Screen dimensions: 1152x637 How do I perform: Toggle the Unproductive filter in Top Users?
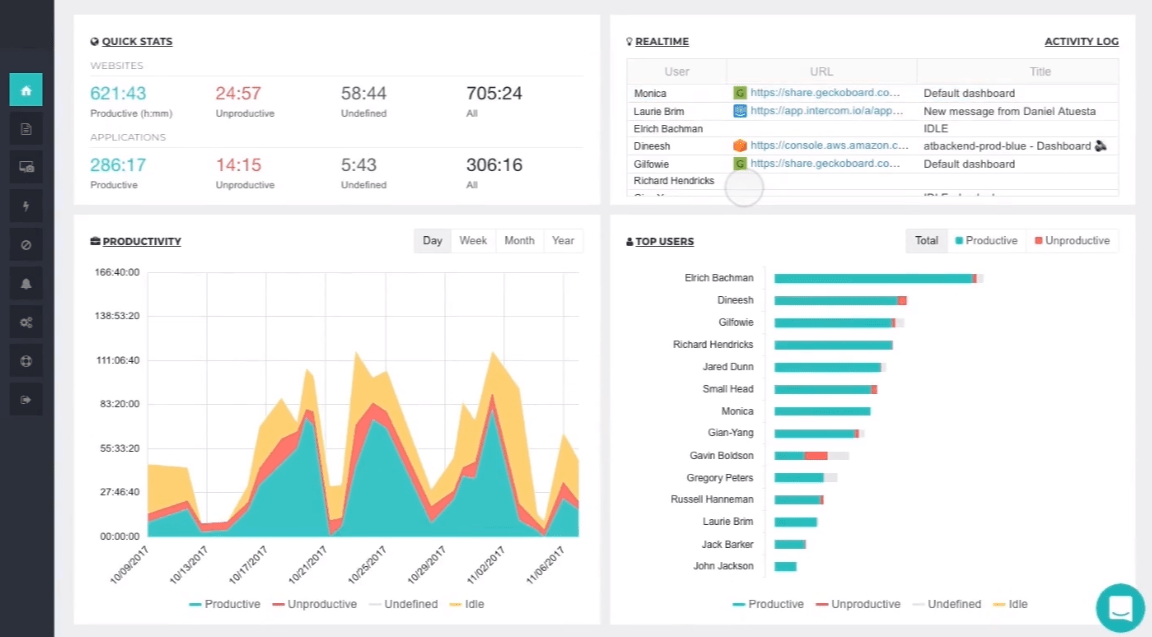click(1072, 241)
